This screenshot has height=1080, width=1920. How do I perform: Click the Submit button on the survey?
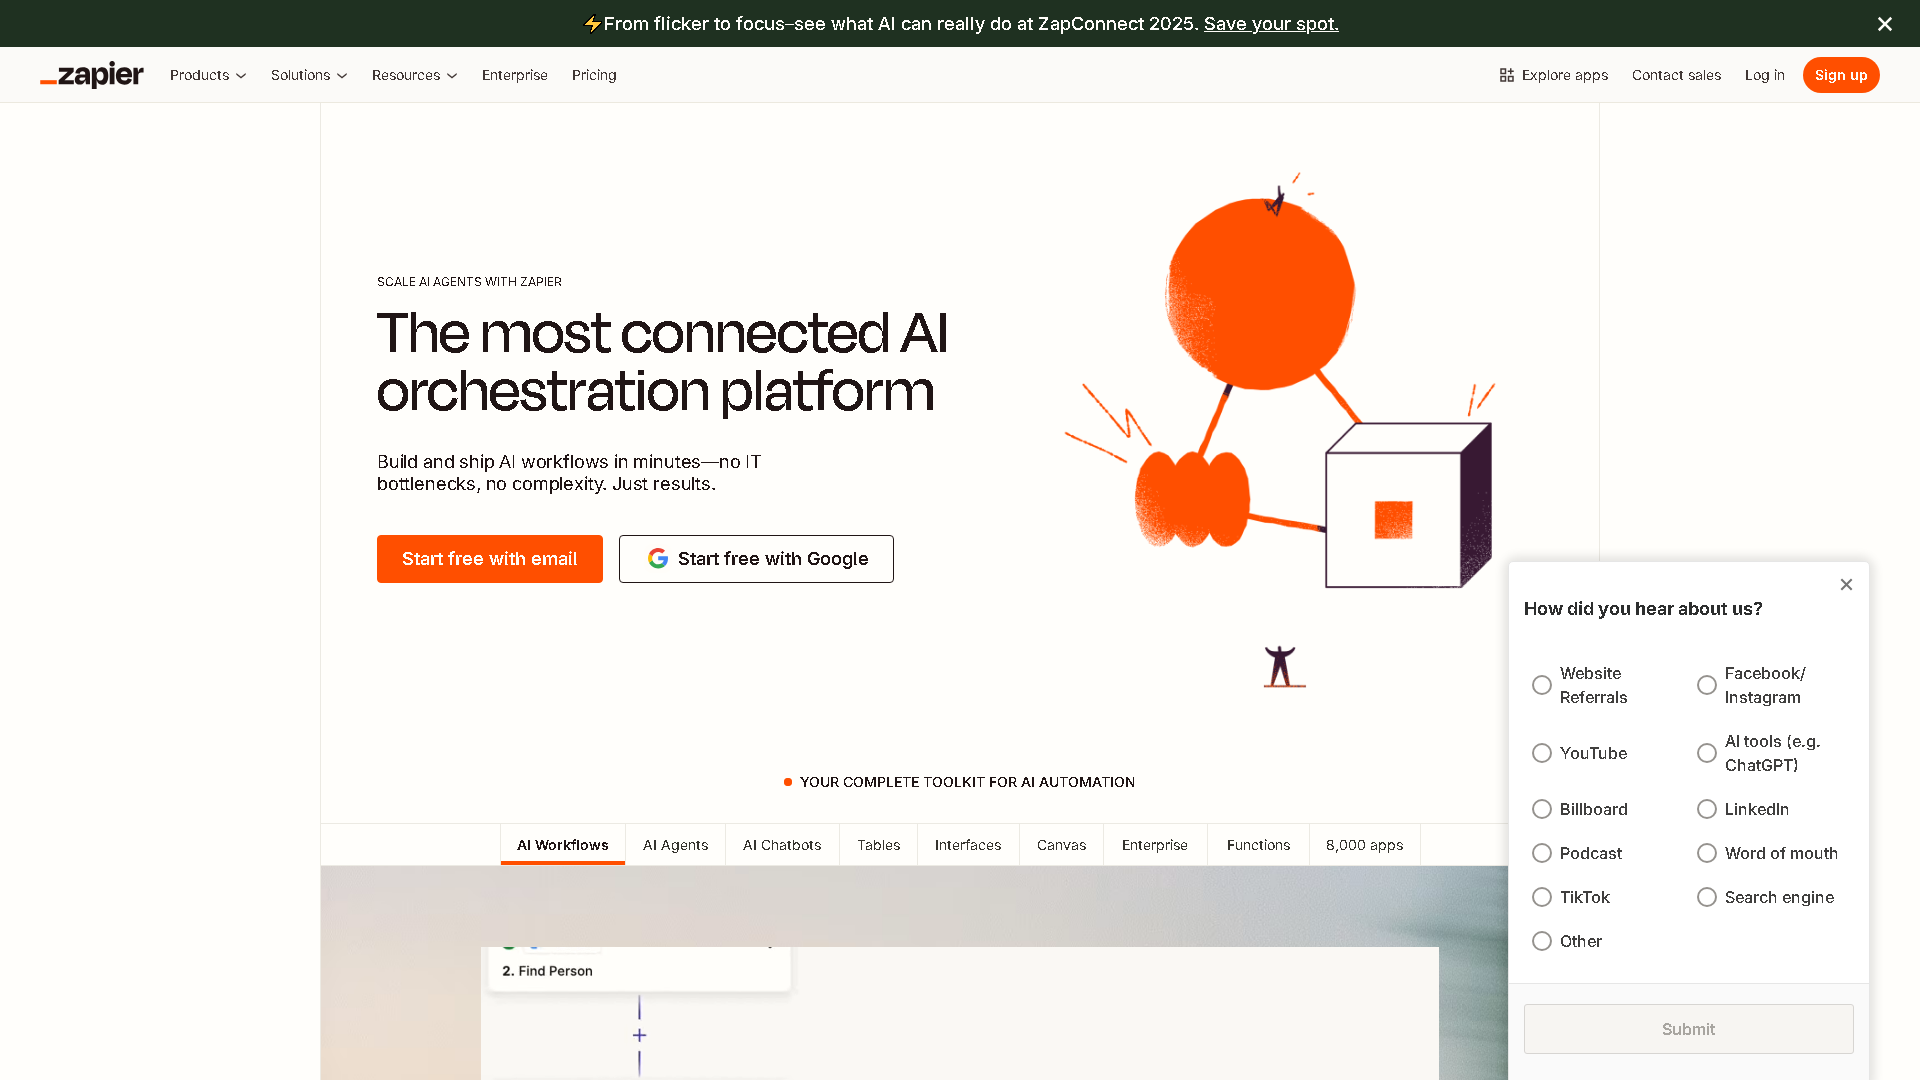[1688, 1029]
